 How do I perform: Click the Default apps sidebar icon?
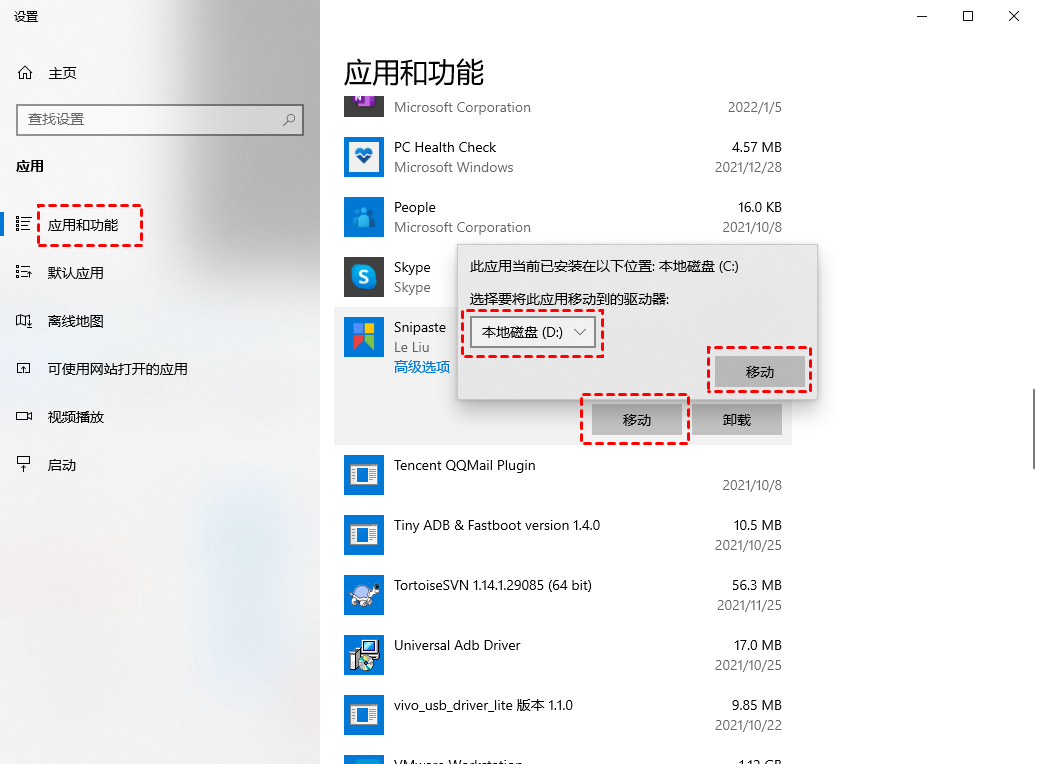pyautogui.click(x=24, y=273)
